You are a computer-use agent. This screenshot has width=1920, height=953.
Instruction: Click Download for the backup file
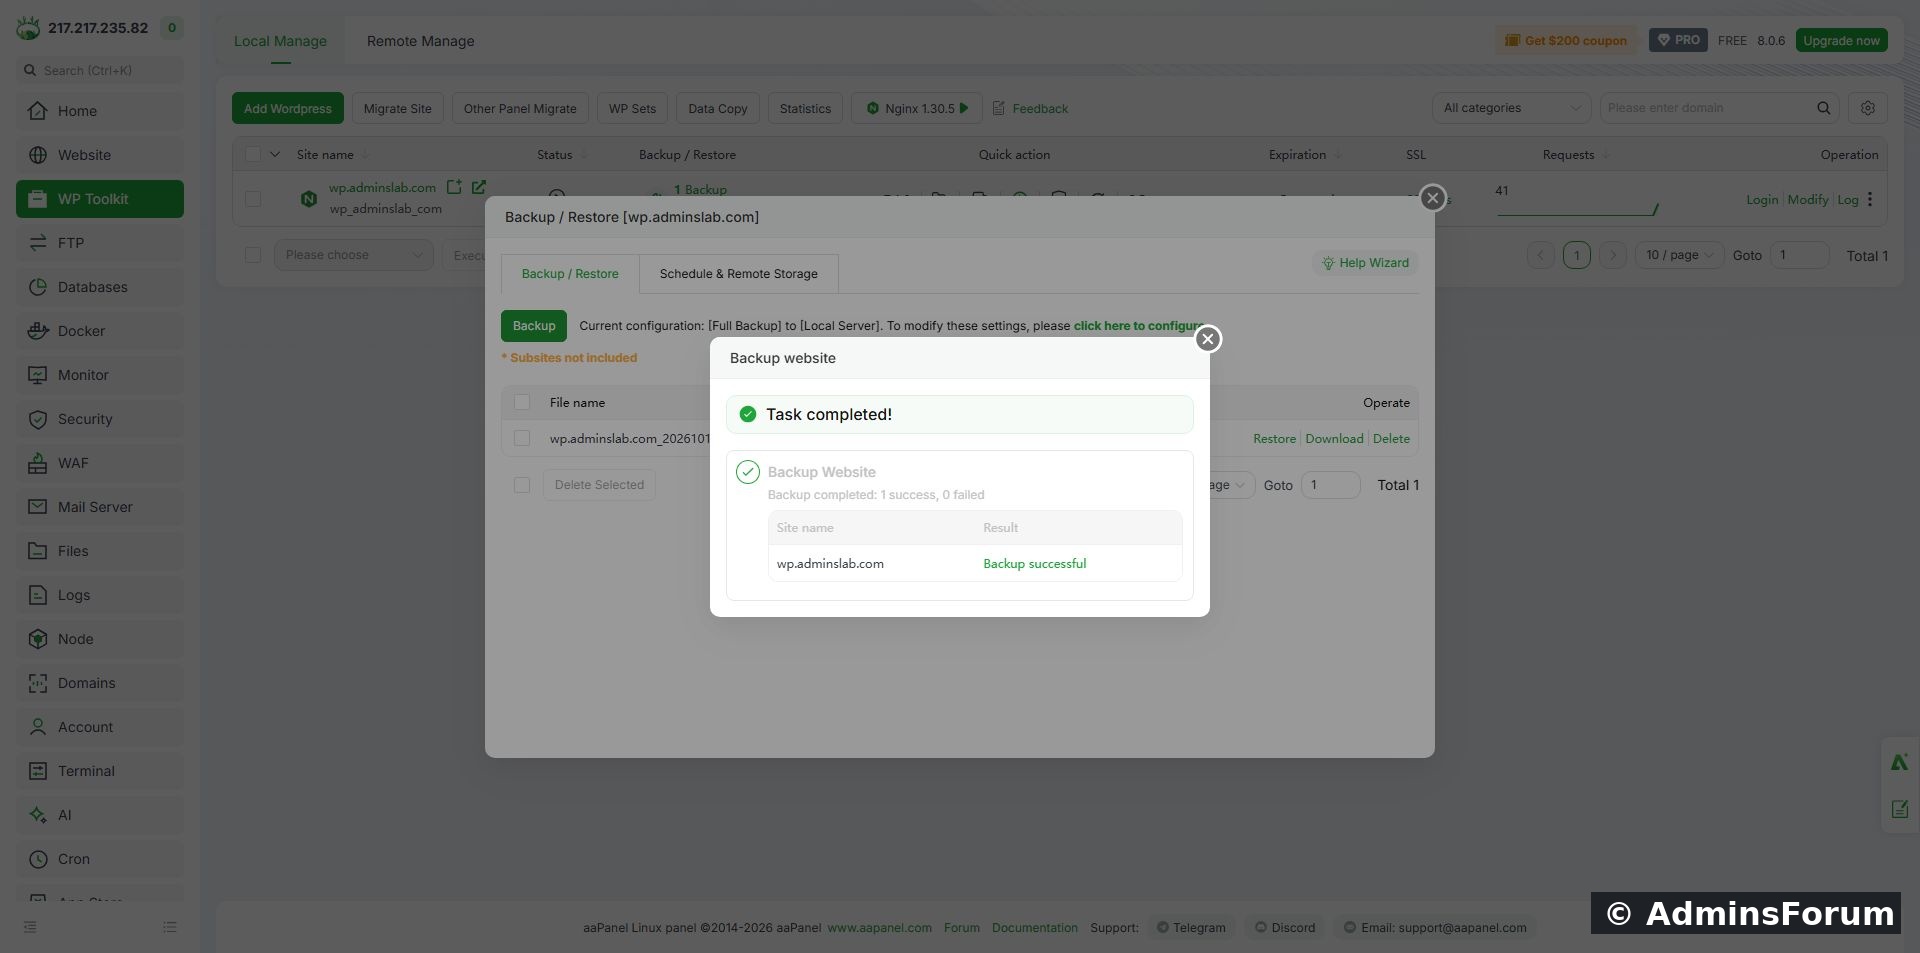1334,439
